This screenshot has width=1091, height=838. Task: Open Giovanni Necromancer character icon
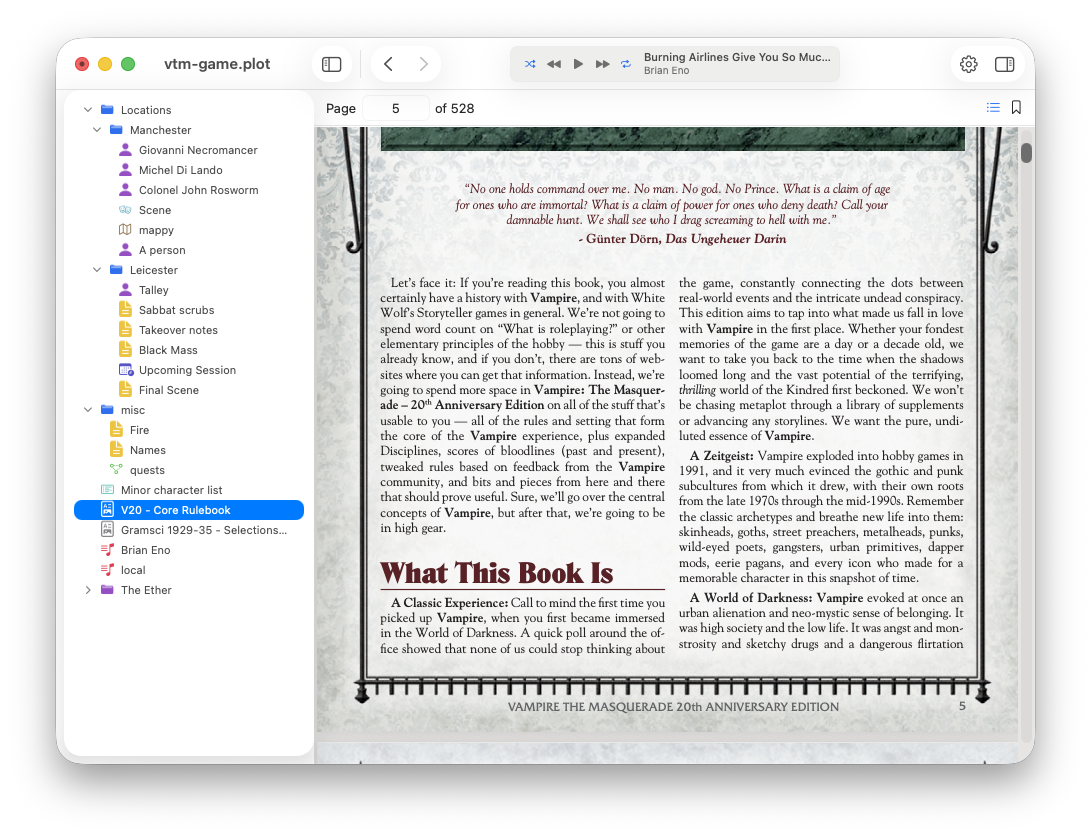pyautogui.click(x=125, y=150)
